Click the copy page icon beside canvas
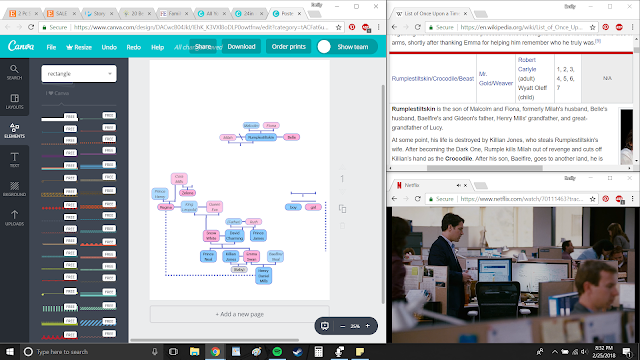This screenshot has width=640, height=360. (342, 209)
